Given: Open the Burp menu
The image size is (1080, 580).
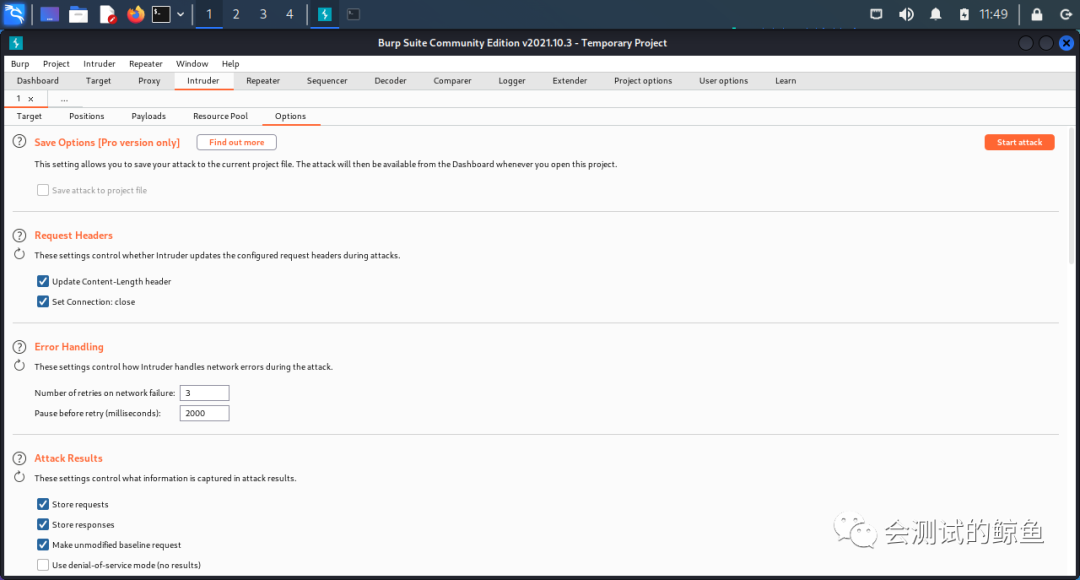Looking at the screenshot, I should tap(20, 63).
